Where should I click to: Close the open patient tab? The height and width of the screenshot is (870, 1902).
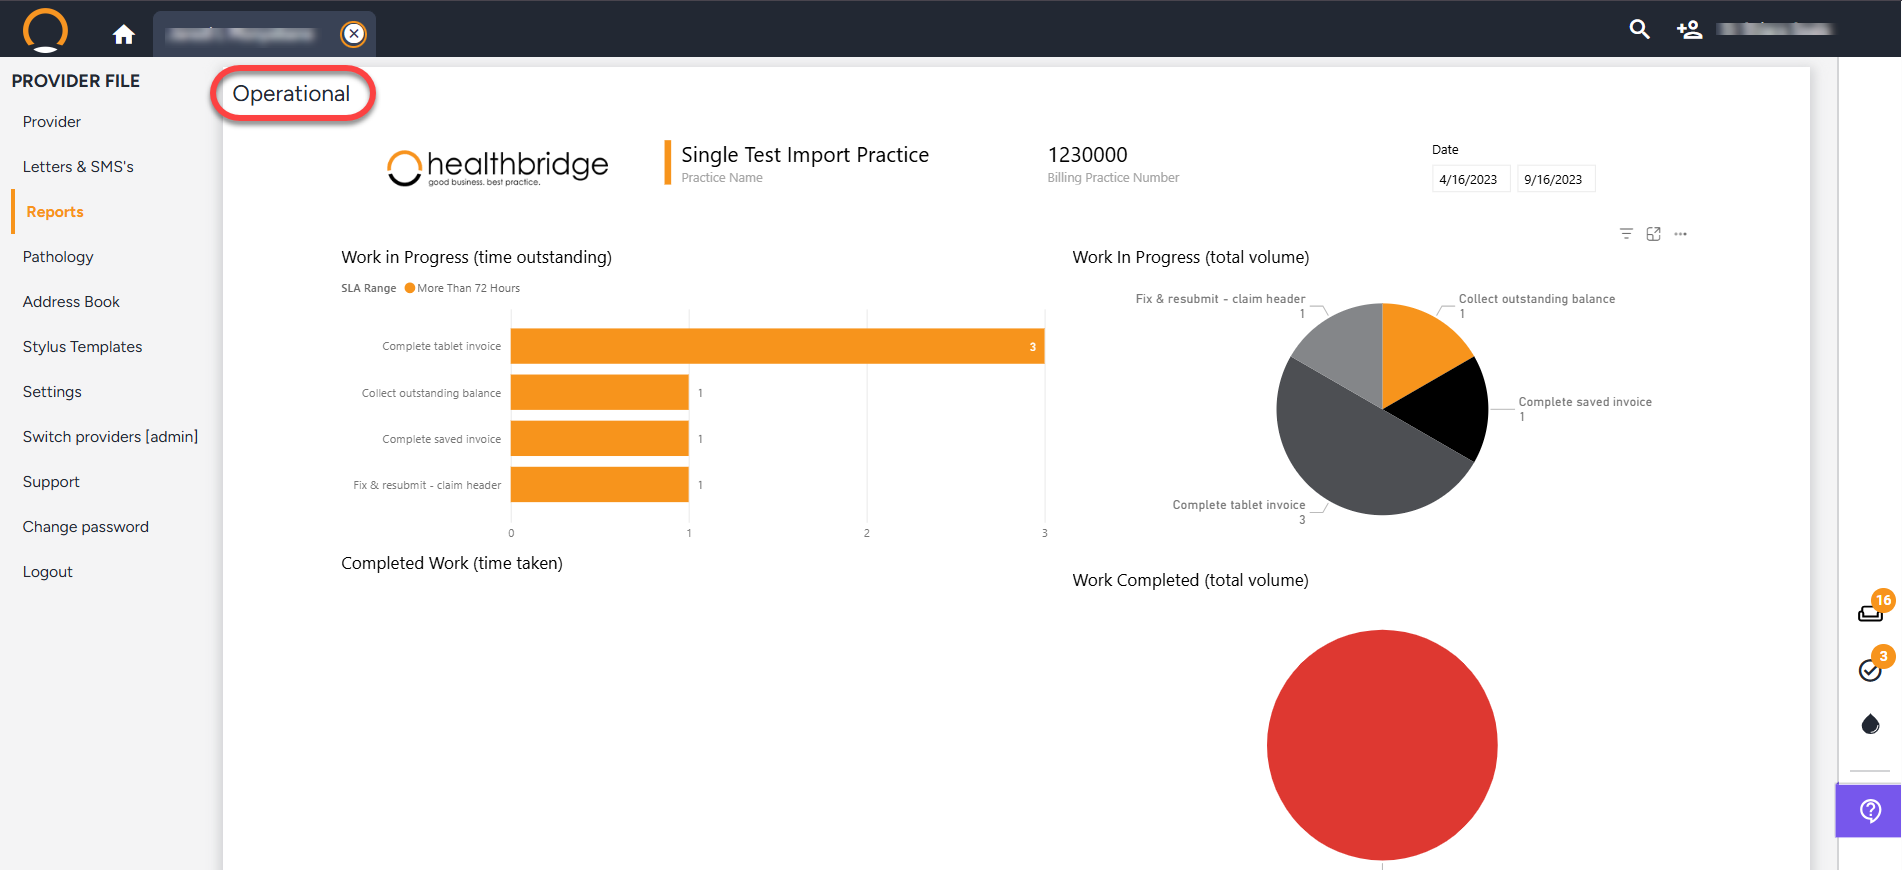pos(353,34)
